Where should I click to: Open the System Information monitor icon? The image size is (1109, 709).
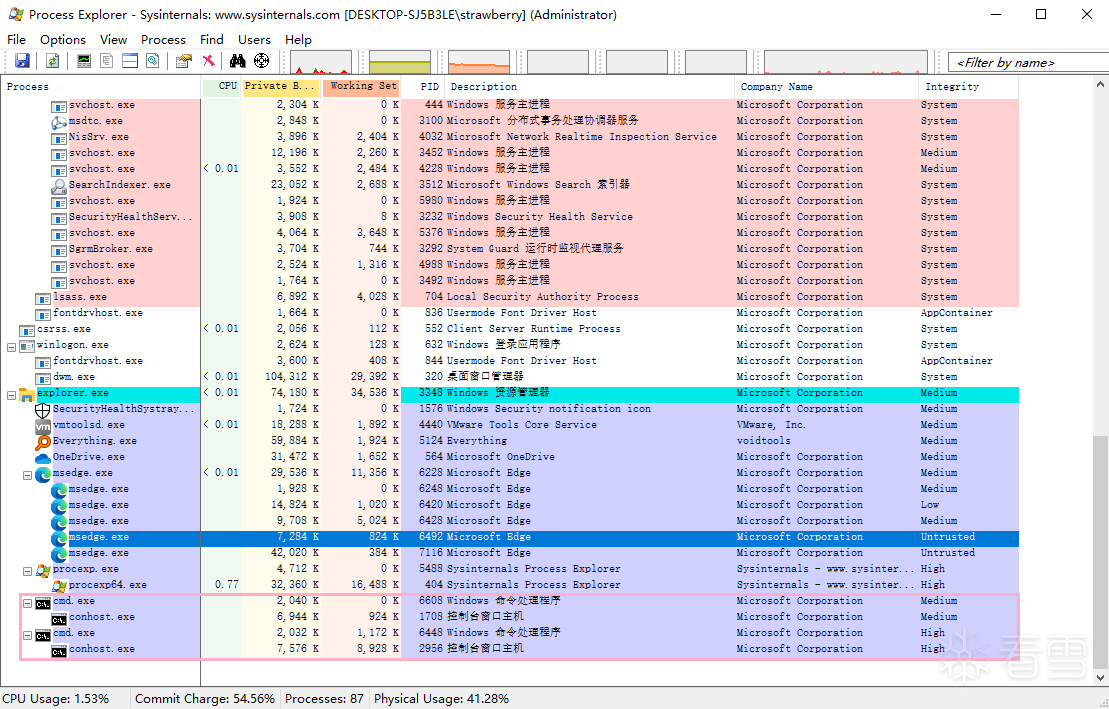[x=83, y=61]
